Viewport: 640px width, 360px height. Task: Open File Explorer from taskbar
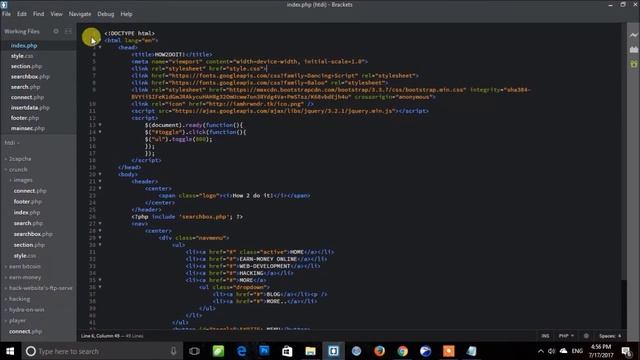click(310, 351)
